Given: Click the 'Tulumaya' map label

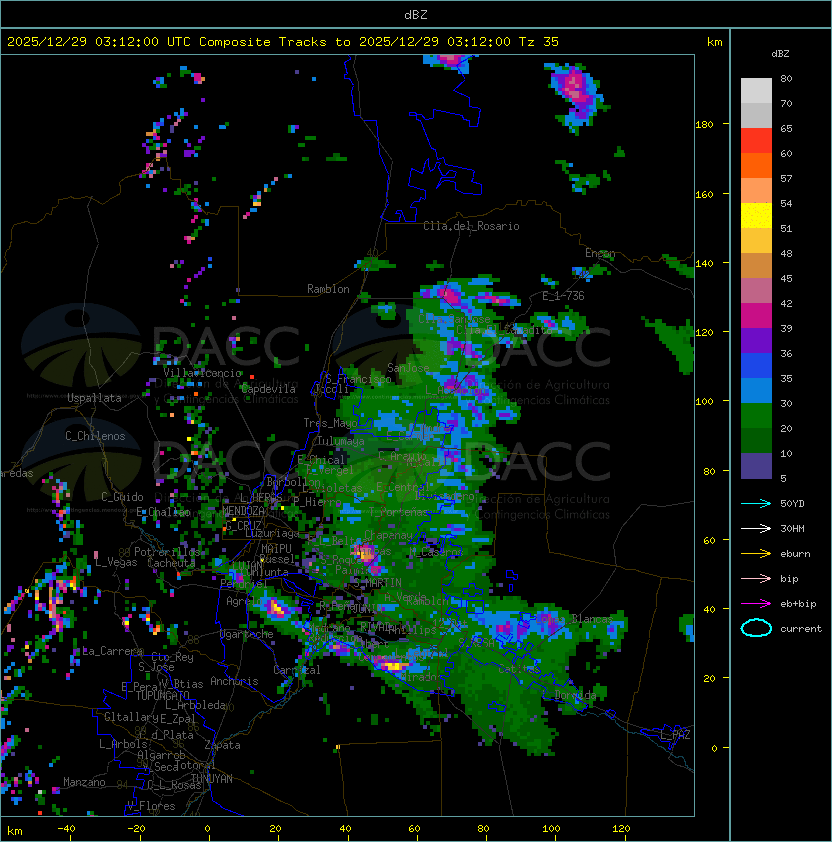Looking at the screenshot, I should 341,441.
